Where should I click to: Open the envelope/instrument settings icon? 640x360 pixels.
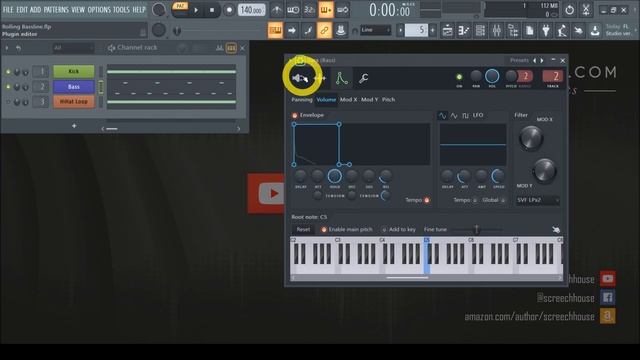click(342, 78)
